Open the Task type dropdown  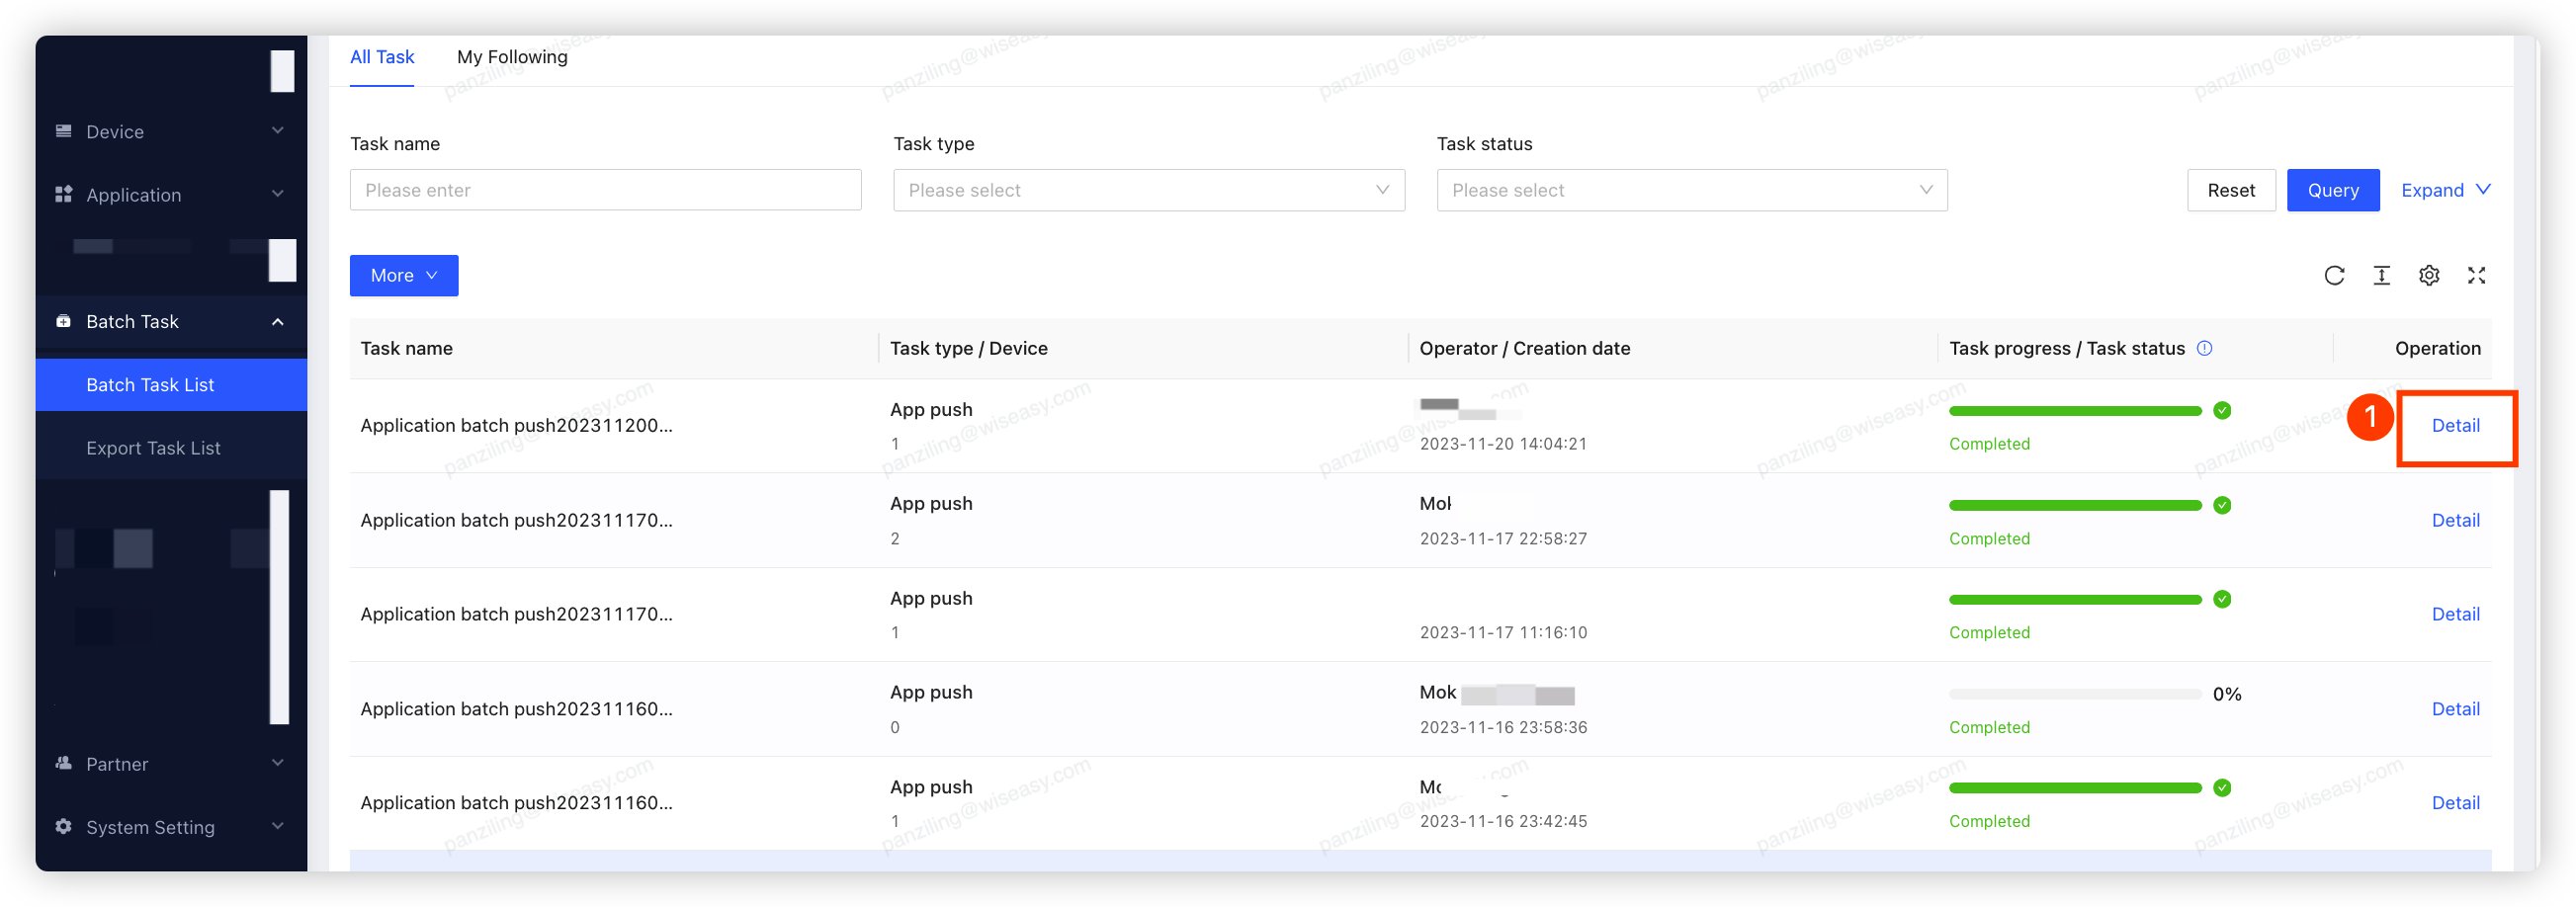pos(1148,190)
